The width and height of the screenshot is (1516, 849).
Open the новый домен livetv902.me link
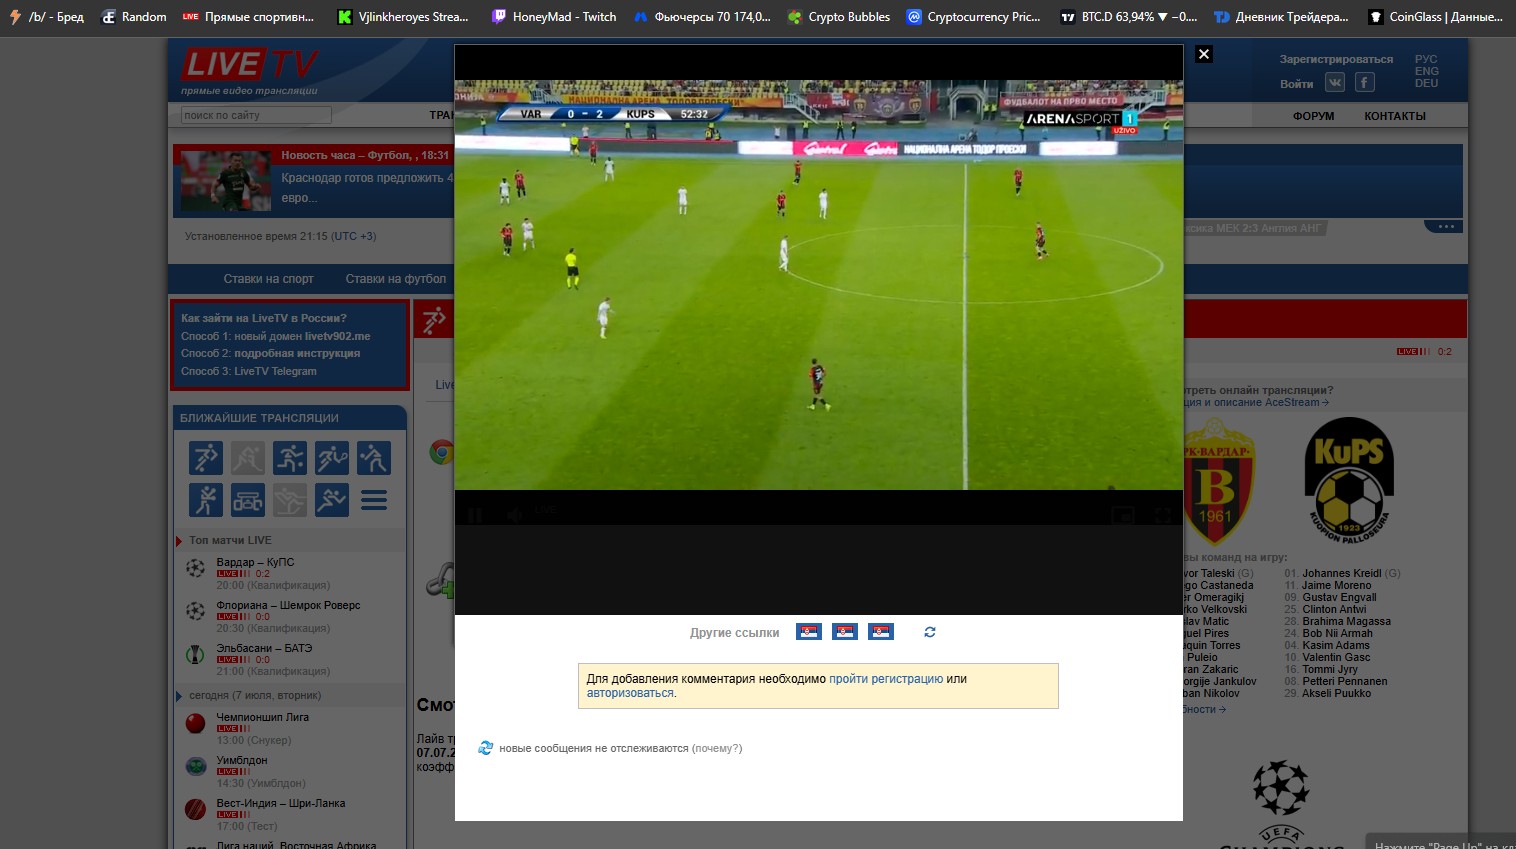(302, 336)
